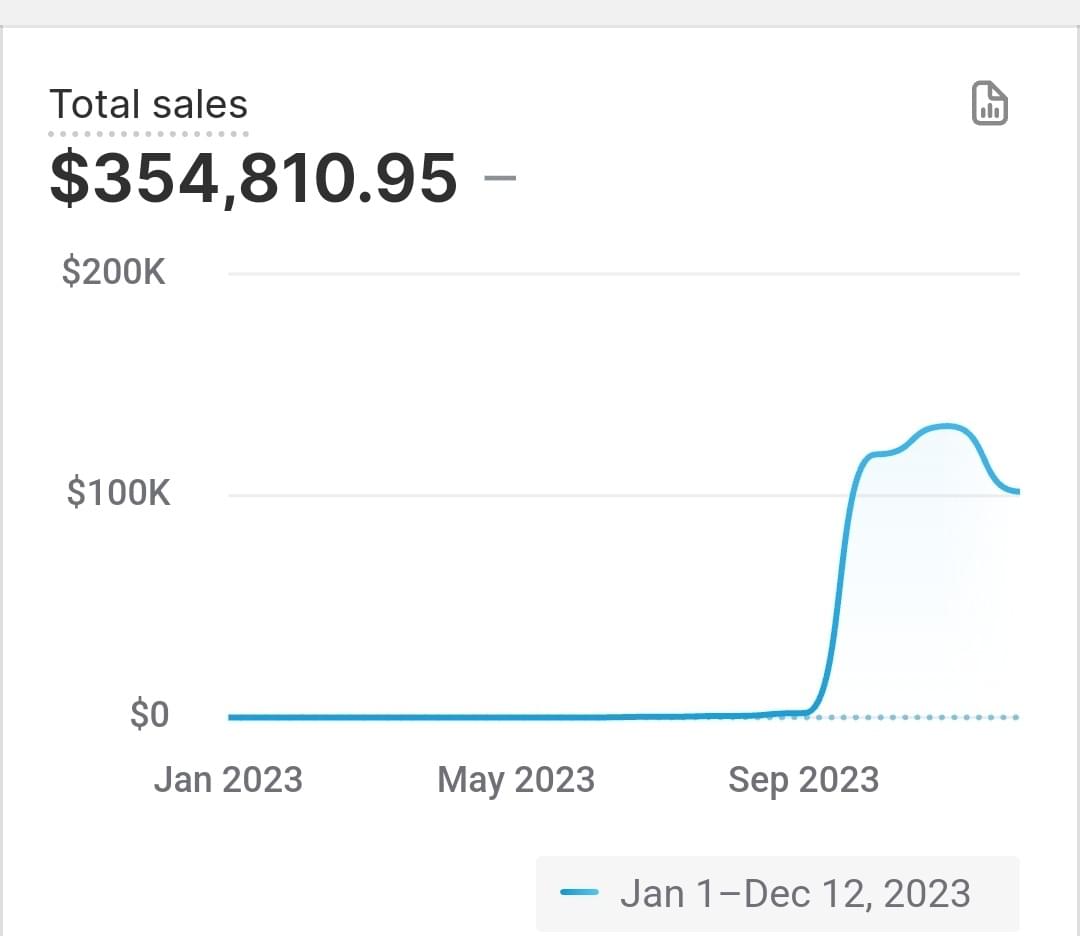Click the flat sales line above May 2023
The height and width of the screenshot is (936, 1080).
pyautogui.click(x=516, y=717)
